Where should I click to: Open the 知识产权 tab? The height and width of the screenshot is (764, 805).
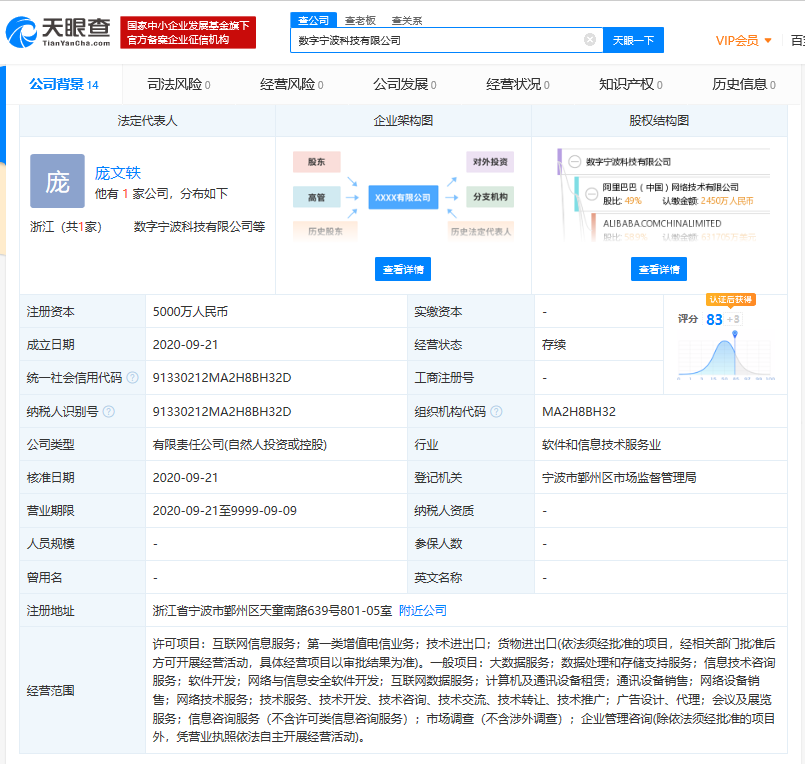coord(629,85)
